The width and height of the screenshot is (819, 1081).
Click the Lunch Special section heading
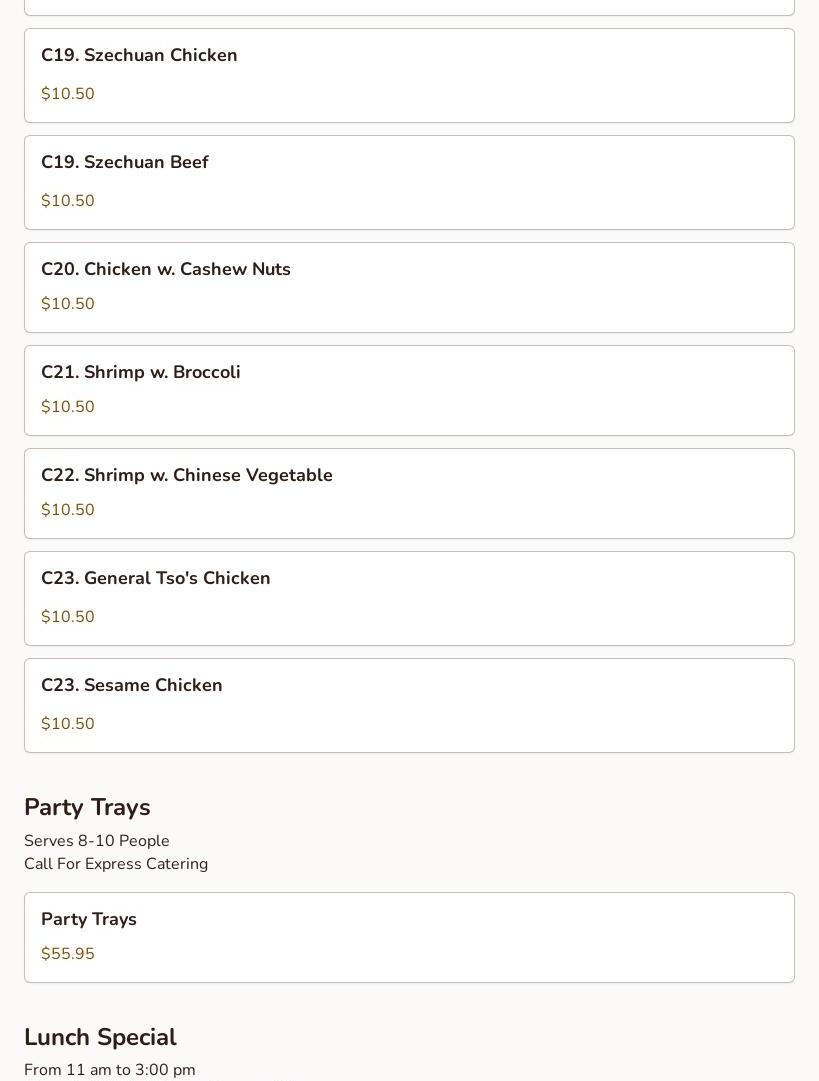100,1038
